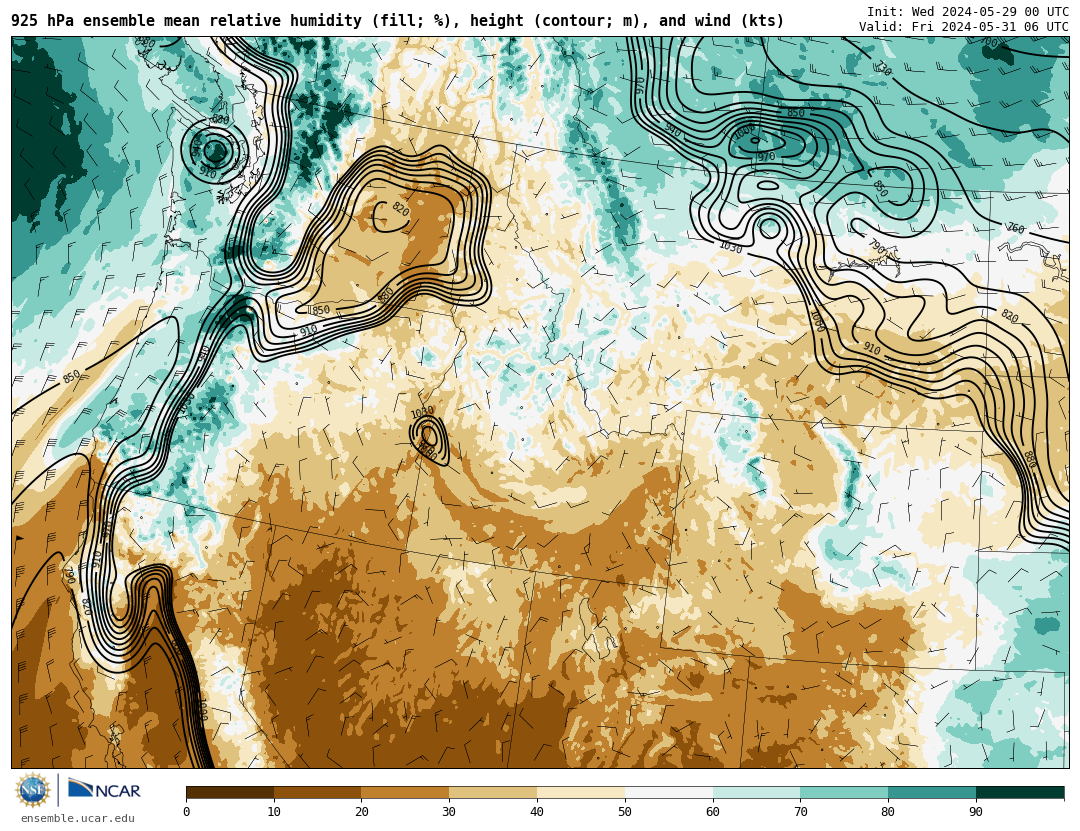This screenshot has height=831, width=1080.
Task: Click the NCAR logo
Action: (x=104, y=790)
